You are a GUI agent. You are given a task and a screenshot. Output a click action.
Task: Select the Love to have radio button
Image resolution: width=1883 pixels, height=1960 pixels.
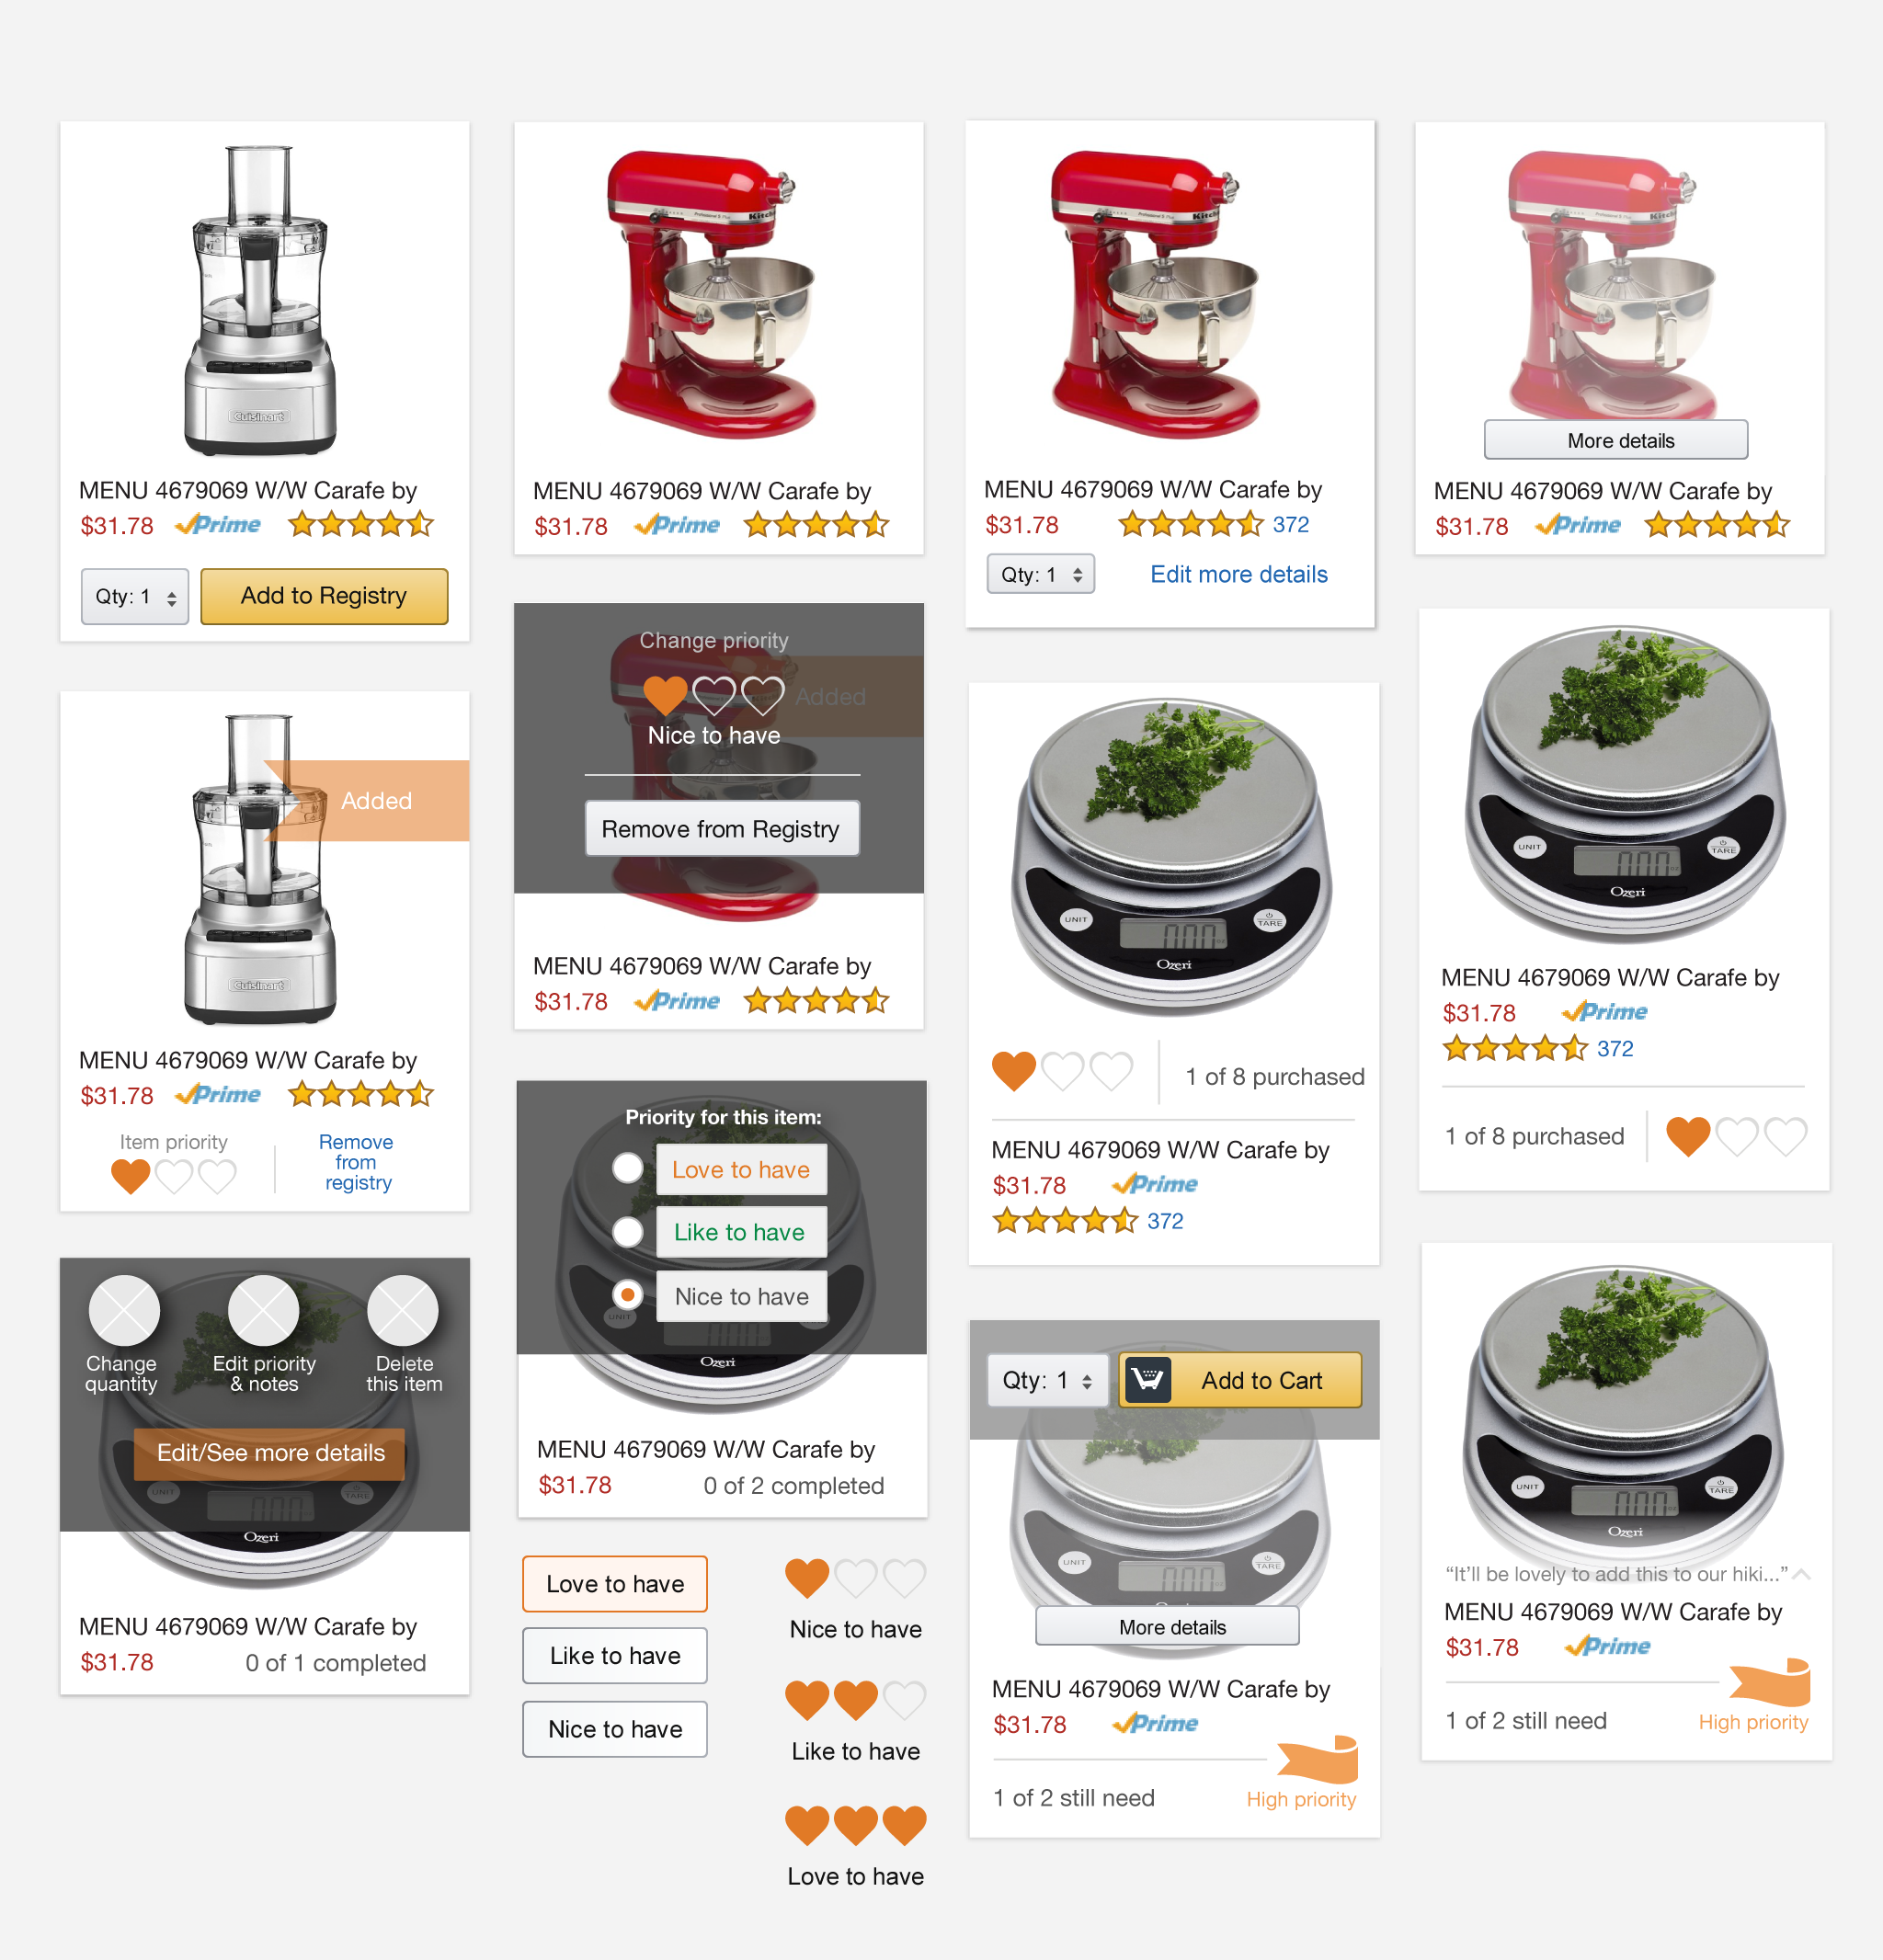click(x=627, y=1168)
